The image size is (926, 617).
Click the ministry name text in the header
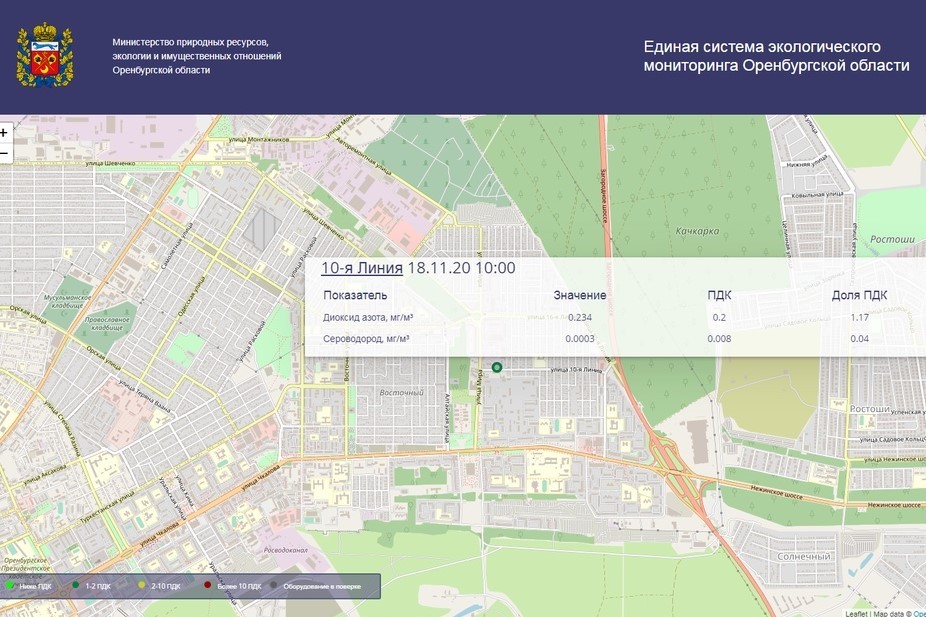point(197,56)
